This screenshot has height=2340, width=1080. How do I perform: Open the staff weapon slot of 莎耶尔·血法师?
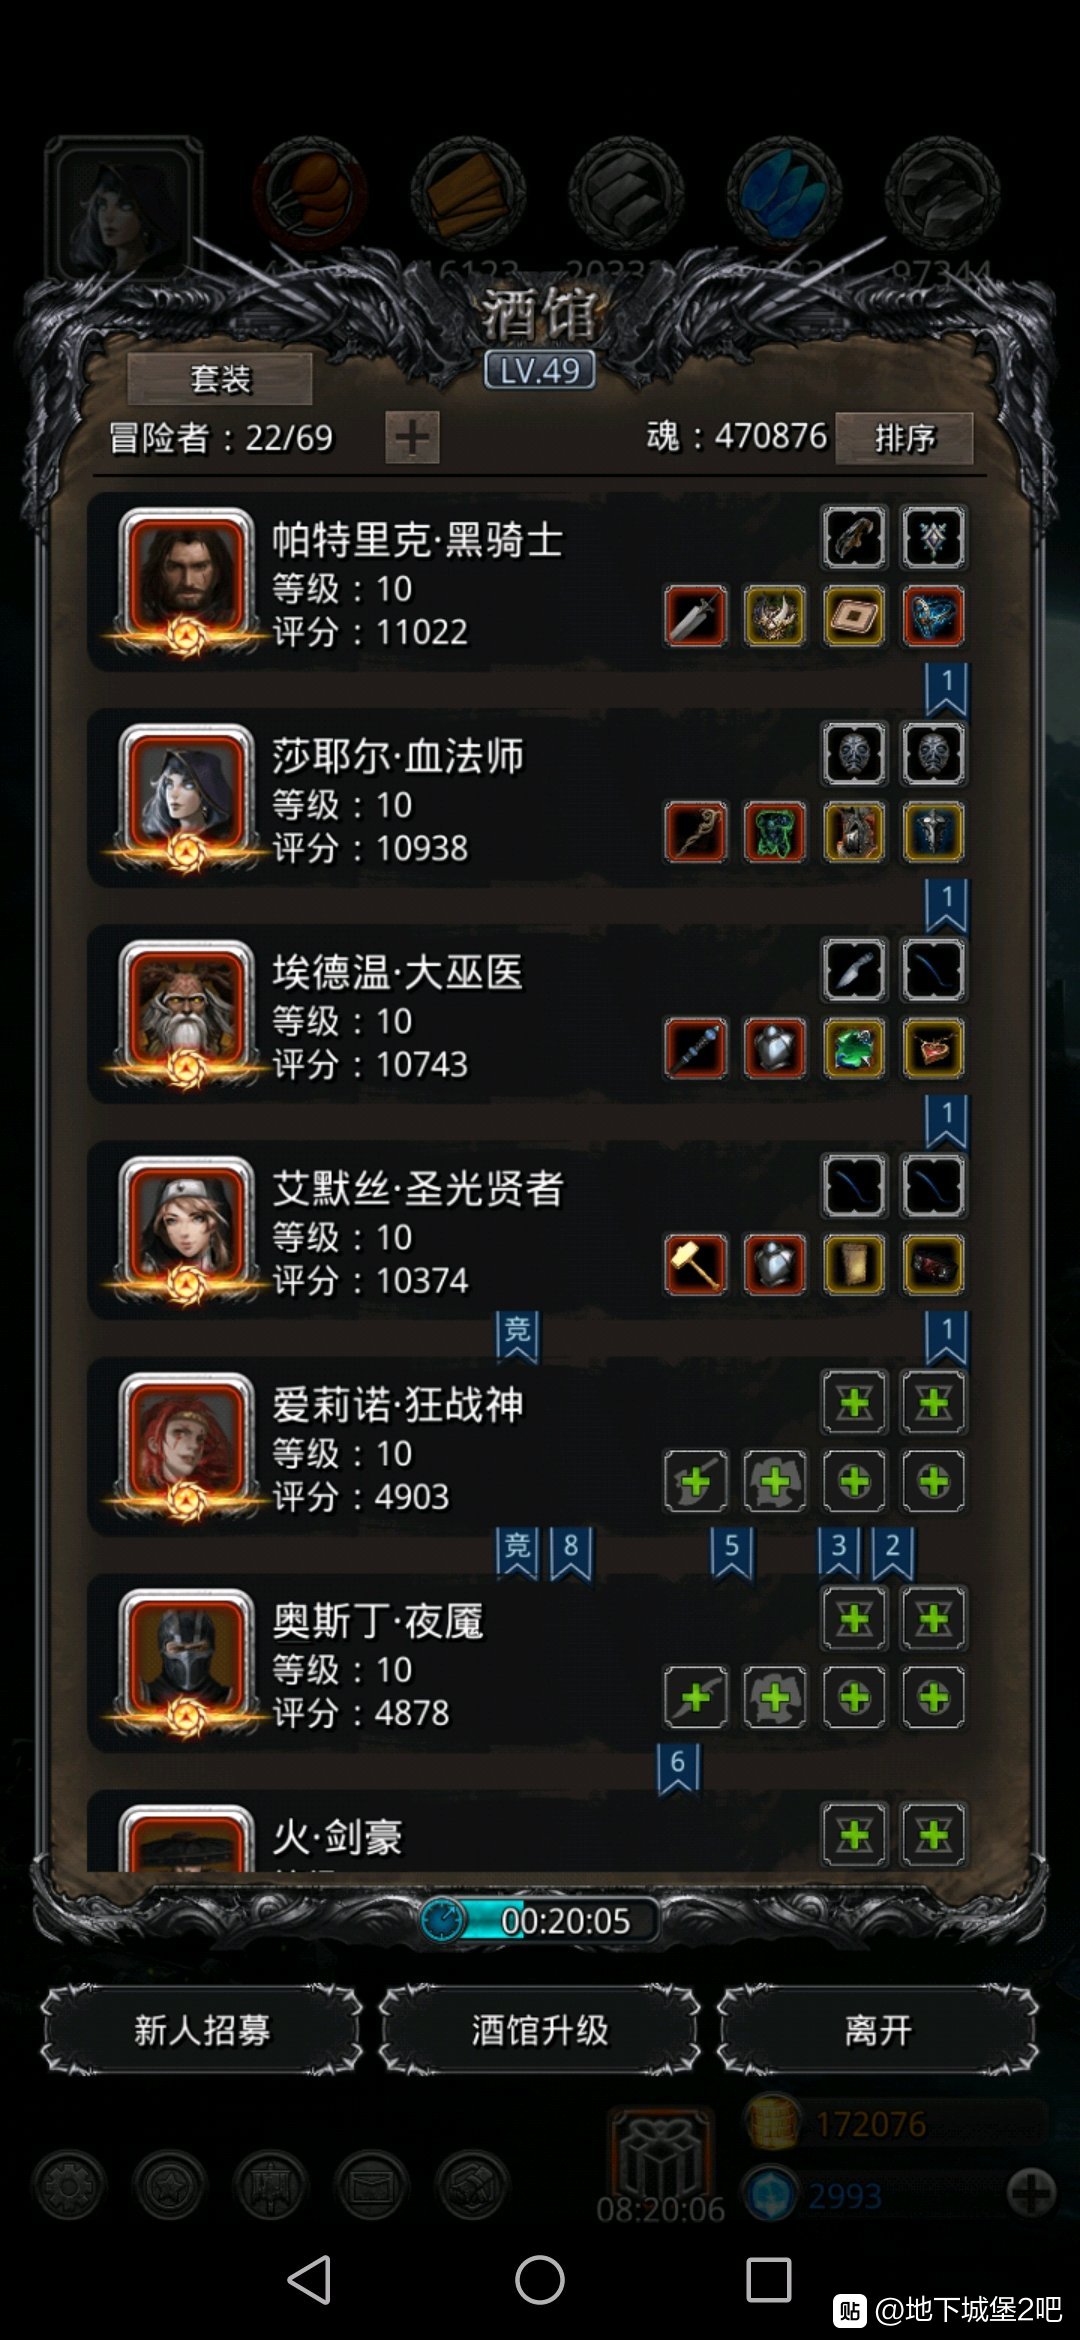point(696,832)
